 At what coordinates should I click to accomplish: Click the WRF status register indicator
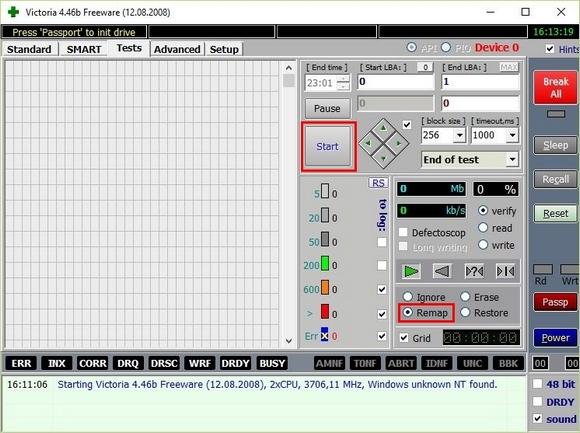point(200,363)
